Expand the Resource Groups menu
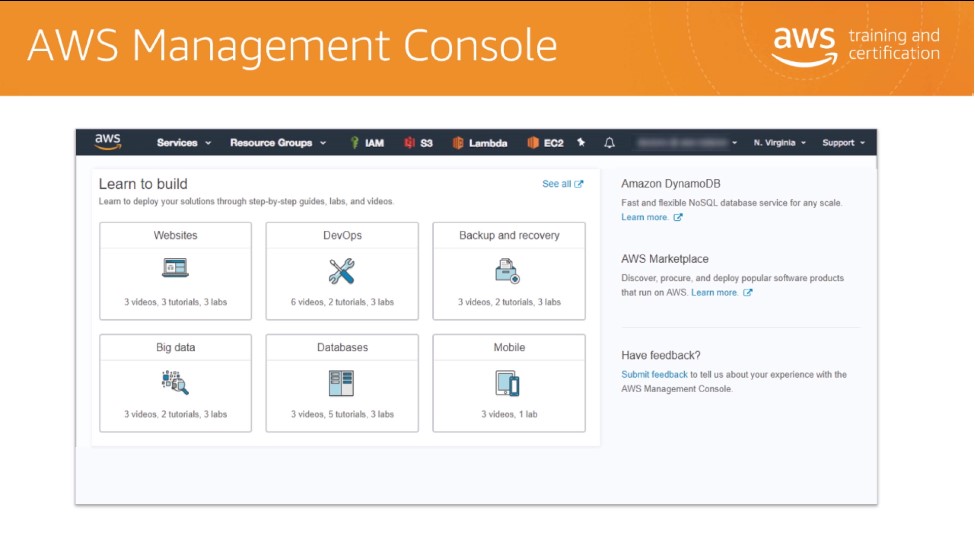Viewport: 975px width, 547px height. (278, 143)
